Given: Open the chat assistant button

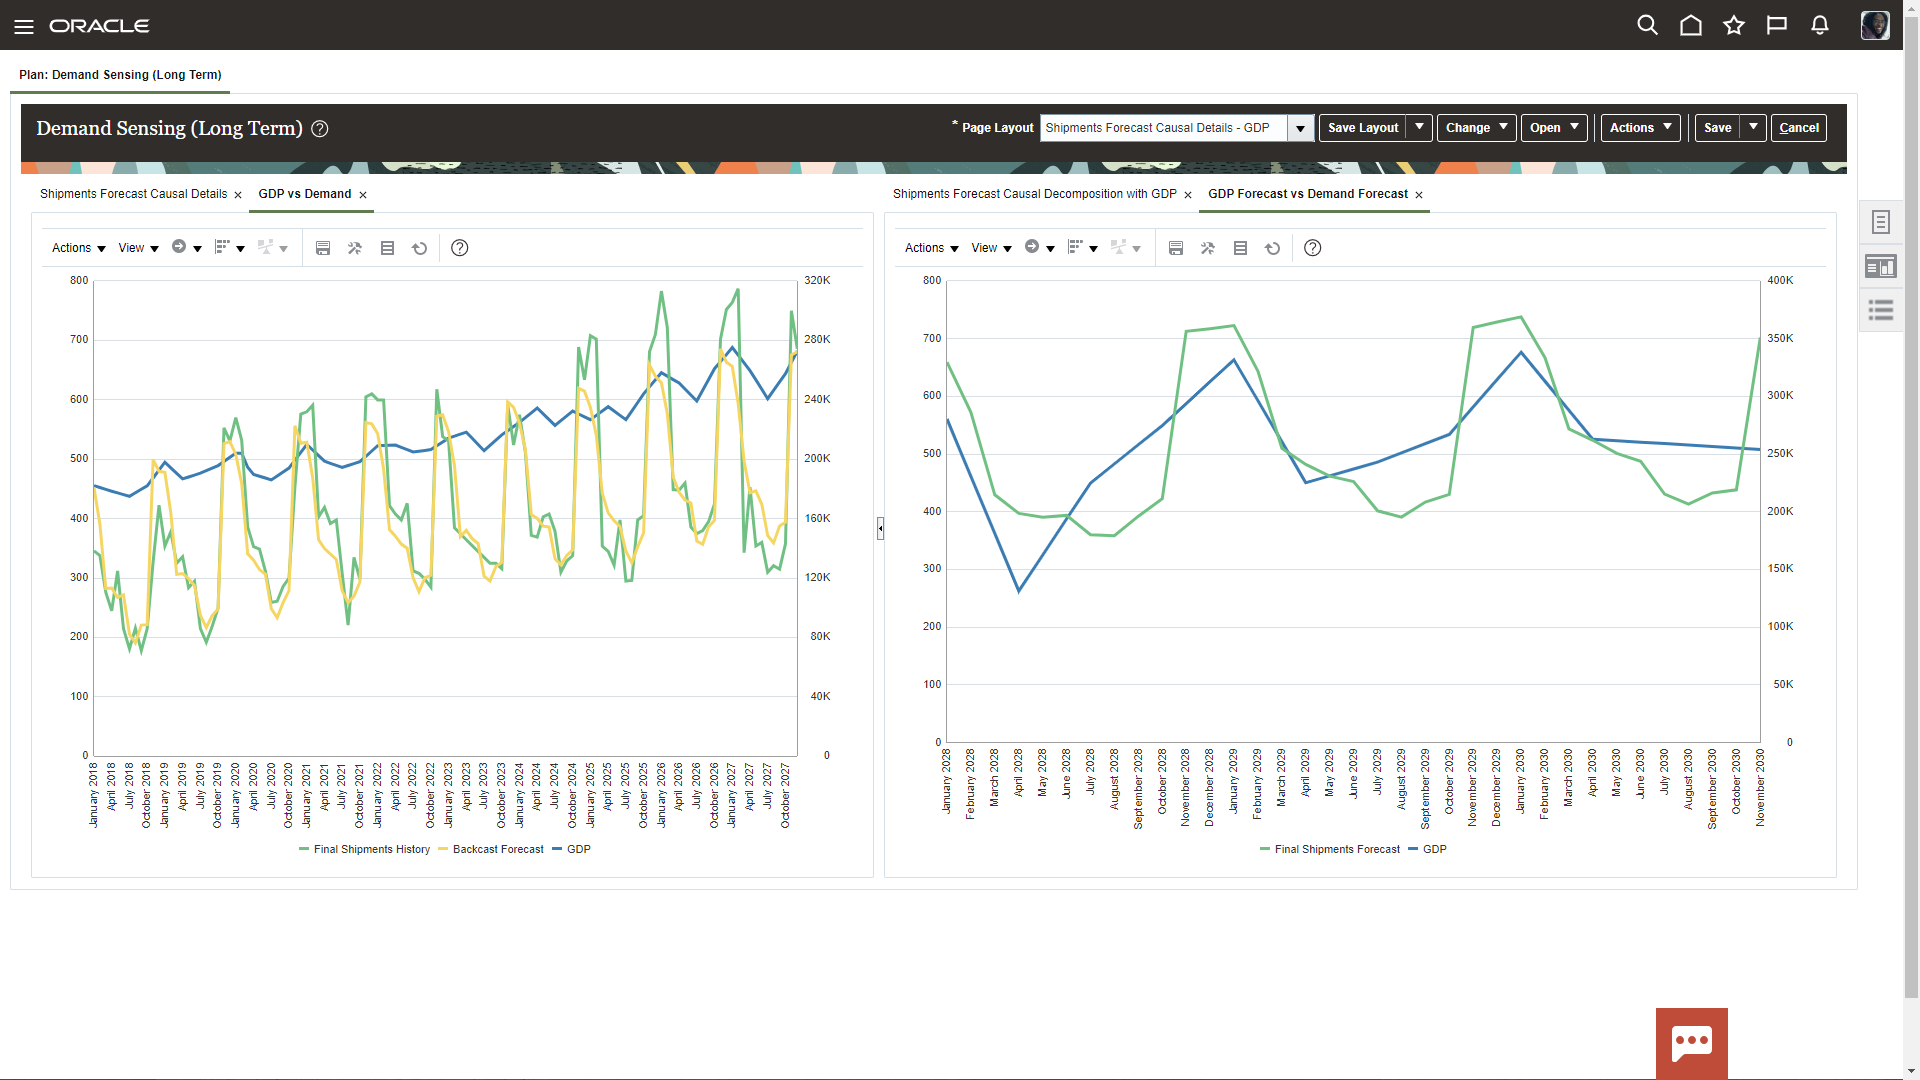Looking at the screenshot, I should point(1691,1042).
